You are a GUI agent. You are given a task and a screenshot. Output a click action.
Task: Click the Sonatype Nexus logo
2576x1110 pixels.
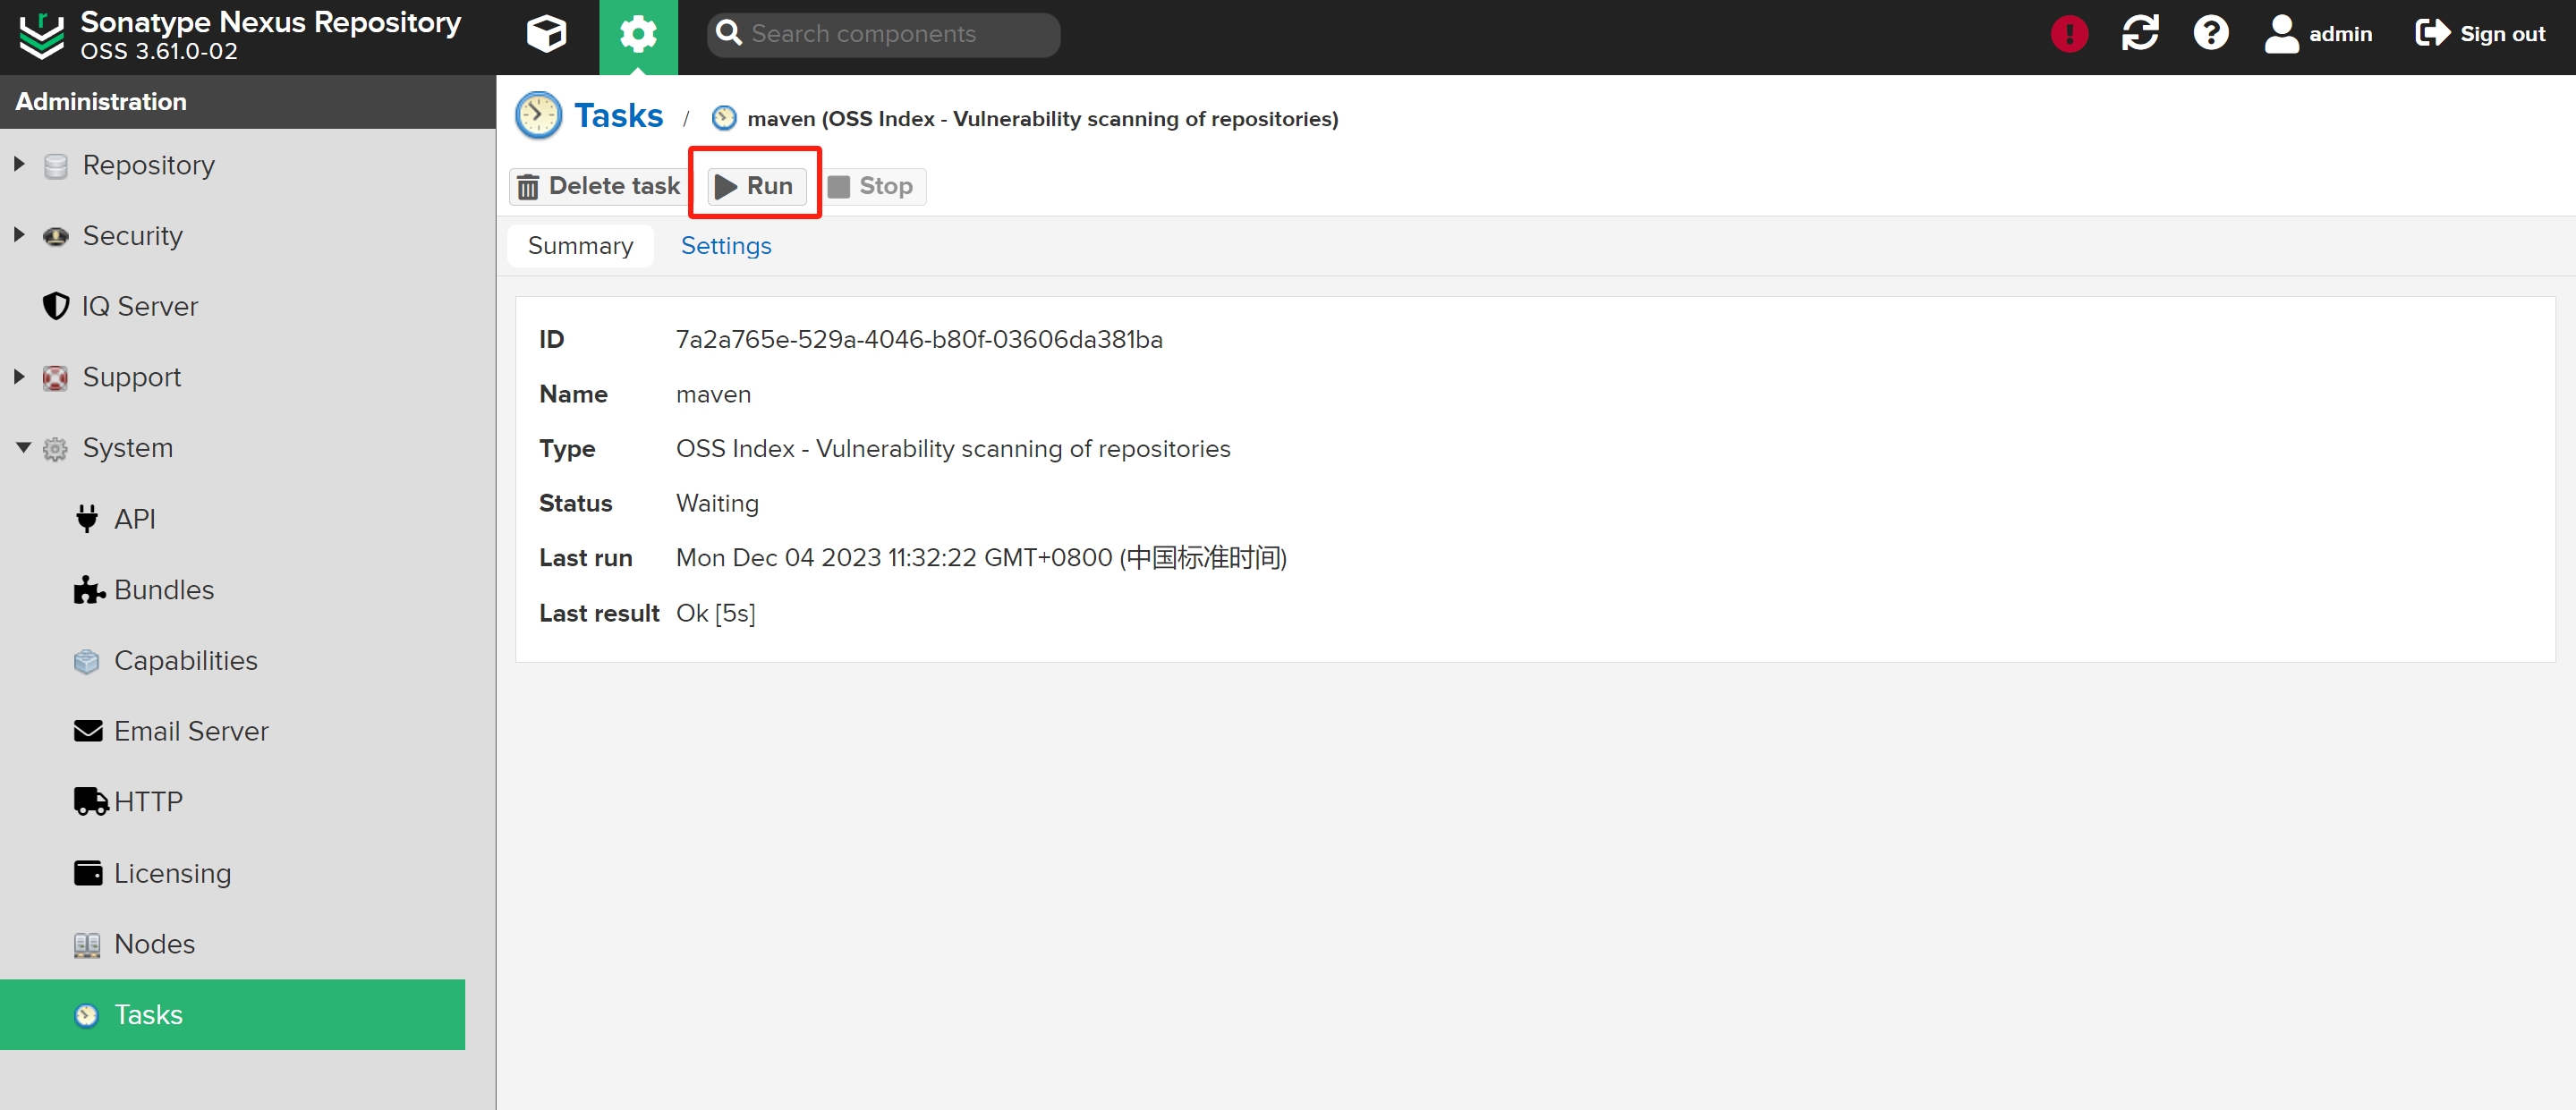pos(42,34)
